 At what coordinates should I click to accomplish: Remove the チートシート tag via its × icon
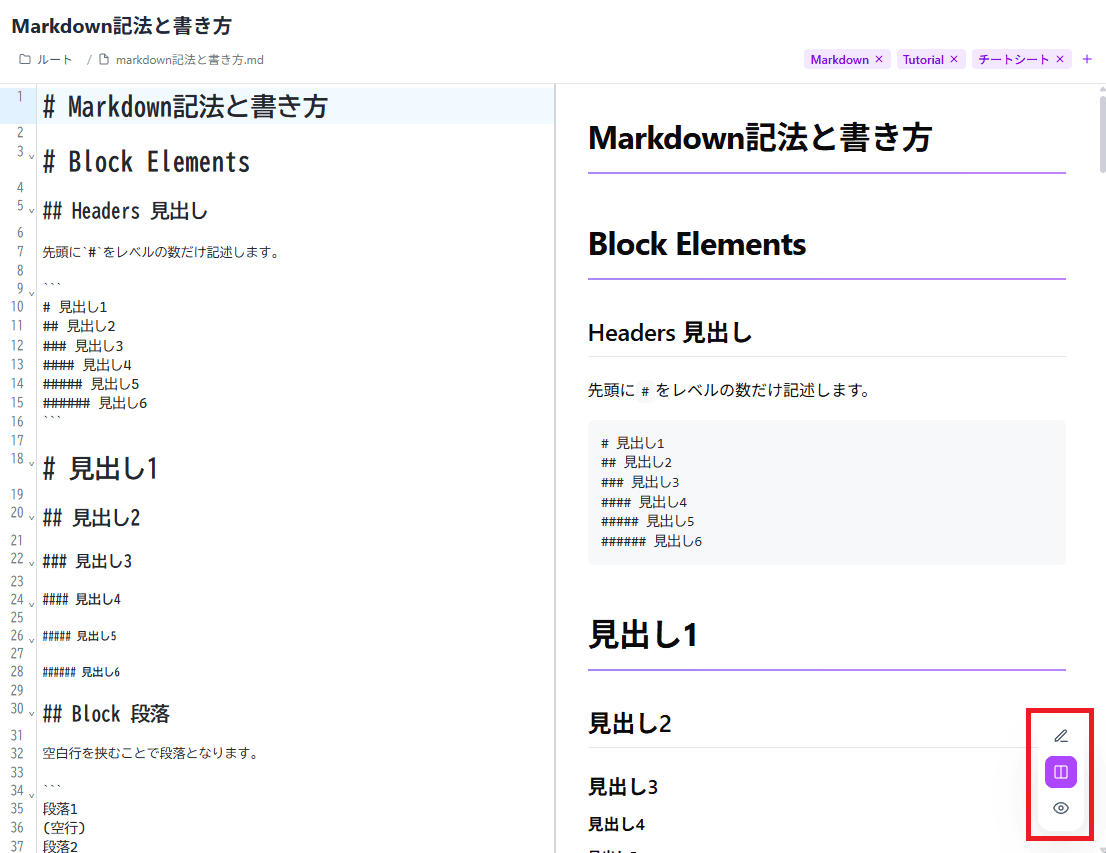(x=1059, y=59)
